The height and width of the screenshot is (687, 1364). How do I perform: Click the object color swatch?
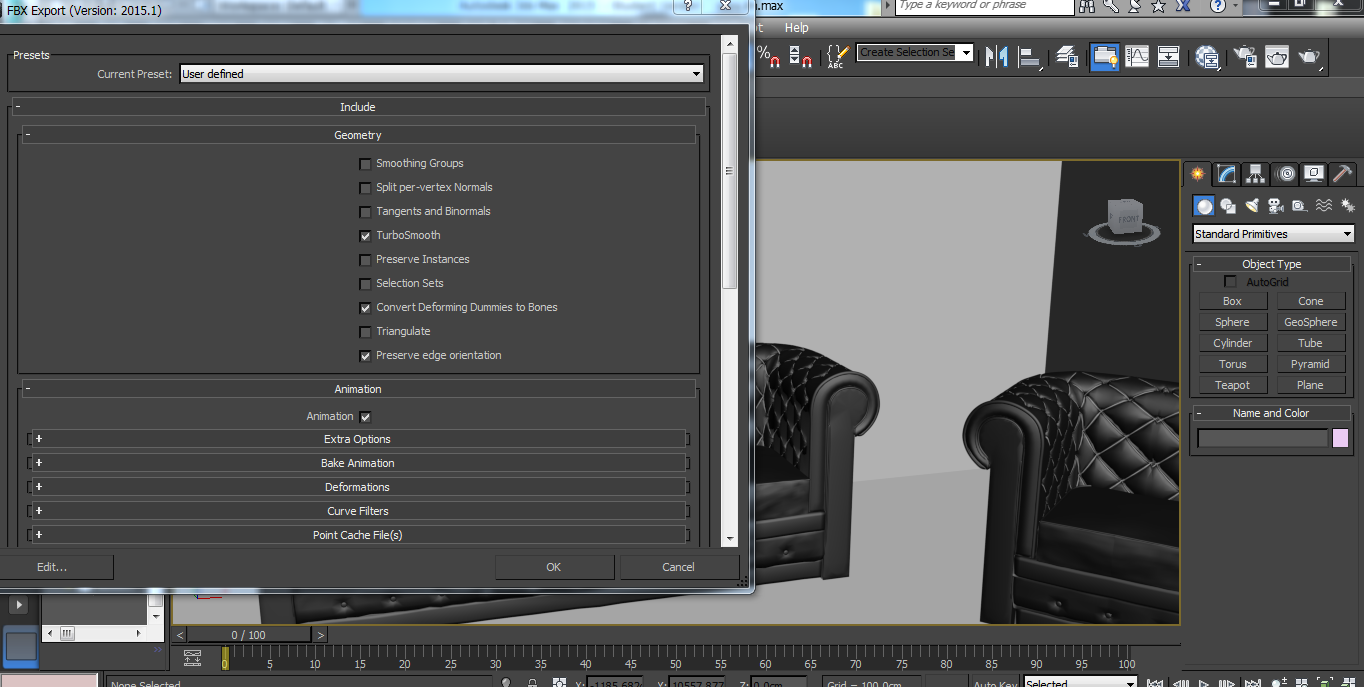pos(1340,438)
